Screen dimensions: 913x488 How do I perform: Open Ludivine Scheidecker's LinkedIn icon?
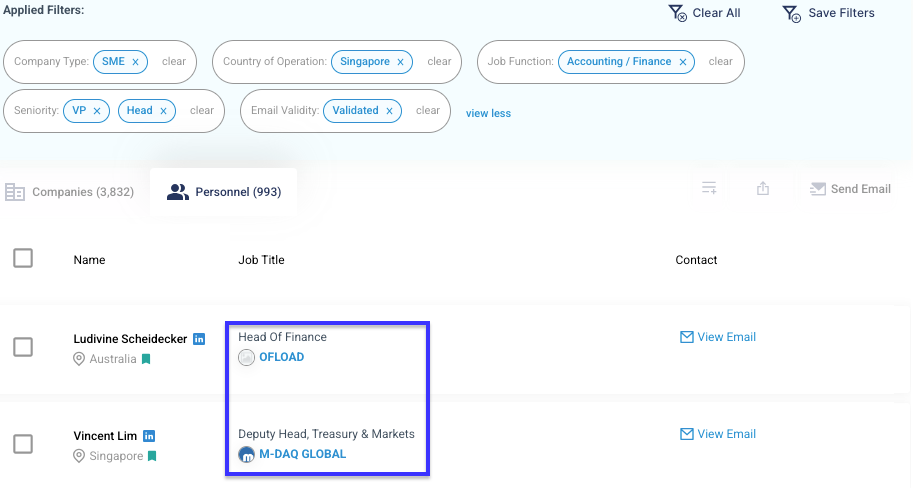(x=199, y=339)
